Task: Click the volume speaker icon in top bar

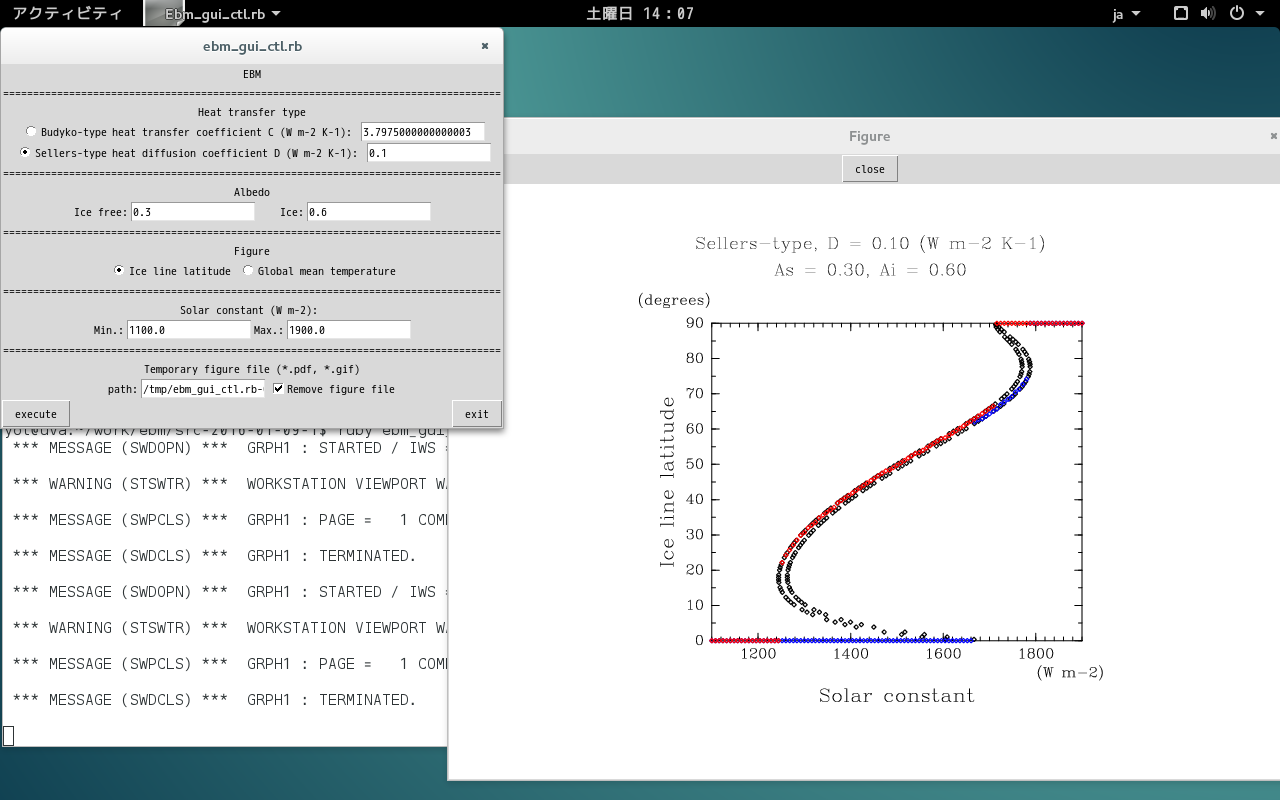Action: coord(1207,13)
